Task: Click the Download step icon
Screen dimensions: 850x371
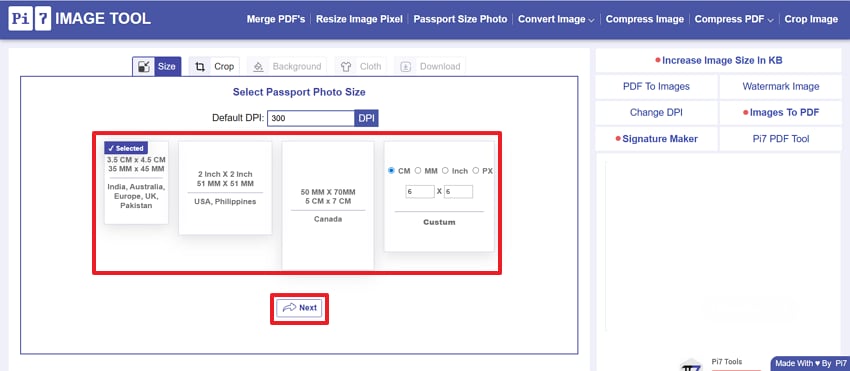Action: (405, 67)
